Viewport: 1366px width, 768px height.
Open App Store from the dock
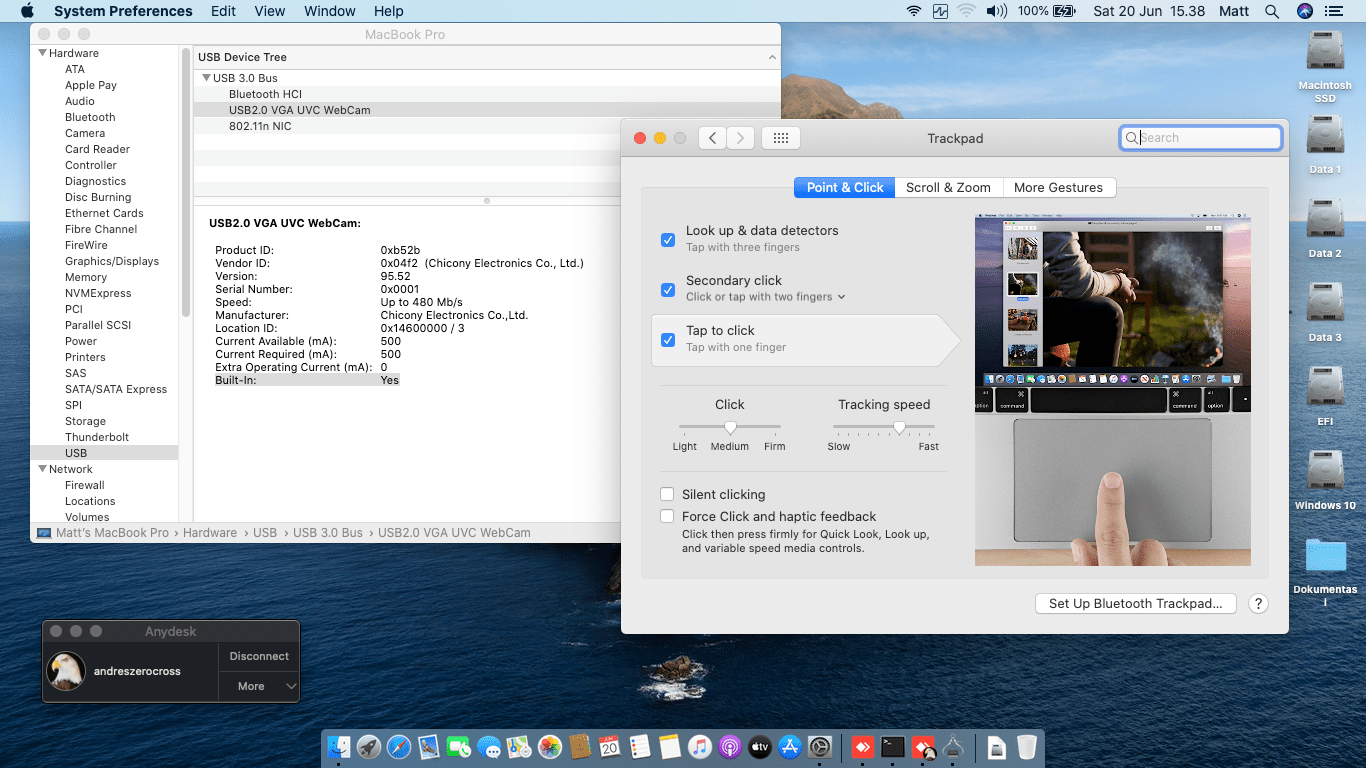(x=790, y=746)
